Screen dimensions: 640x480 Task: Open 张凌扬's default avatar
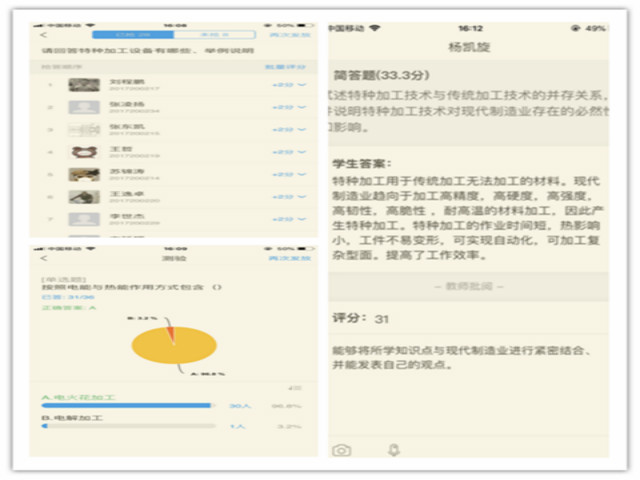pyautogui.click(x=84, y=107)
